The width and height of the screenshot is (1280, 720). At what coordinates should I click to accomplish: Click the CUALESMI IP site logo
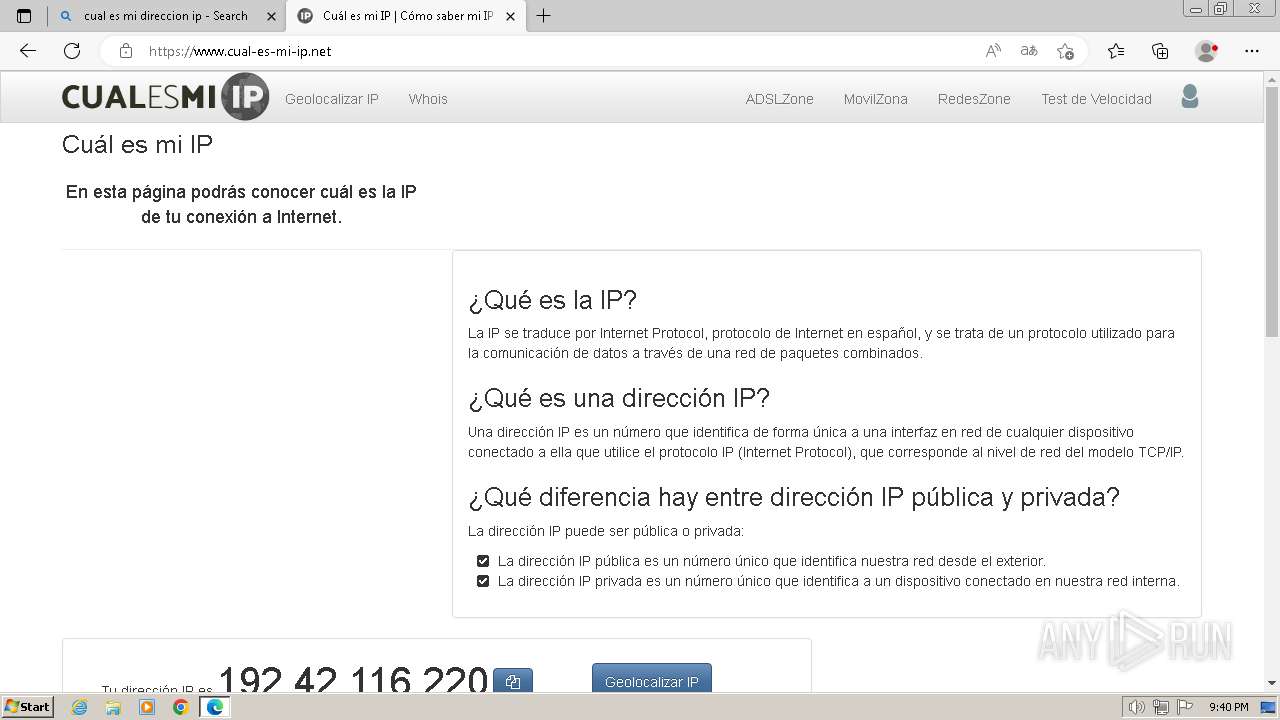pyautogui.click(x=165, y=97)
